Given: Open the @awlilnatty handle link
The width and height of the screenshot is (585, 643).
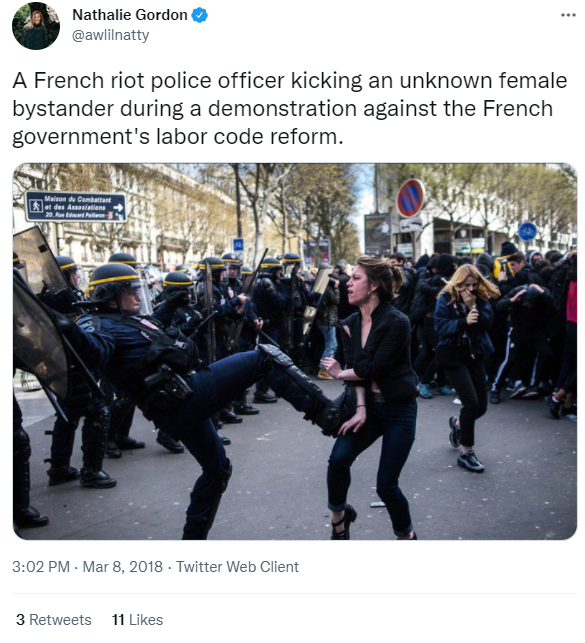Looking at the screenshot, I should point(110,35).
